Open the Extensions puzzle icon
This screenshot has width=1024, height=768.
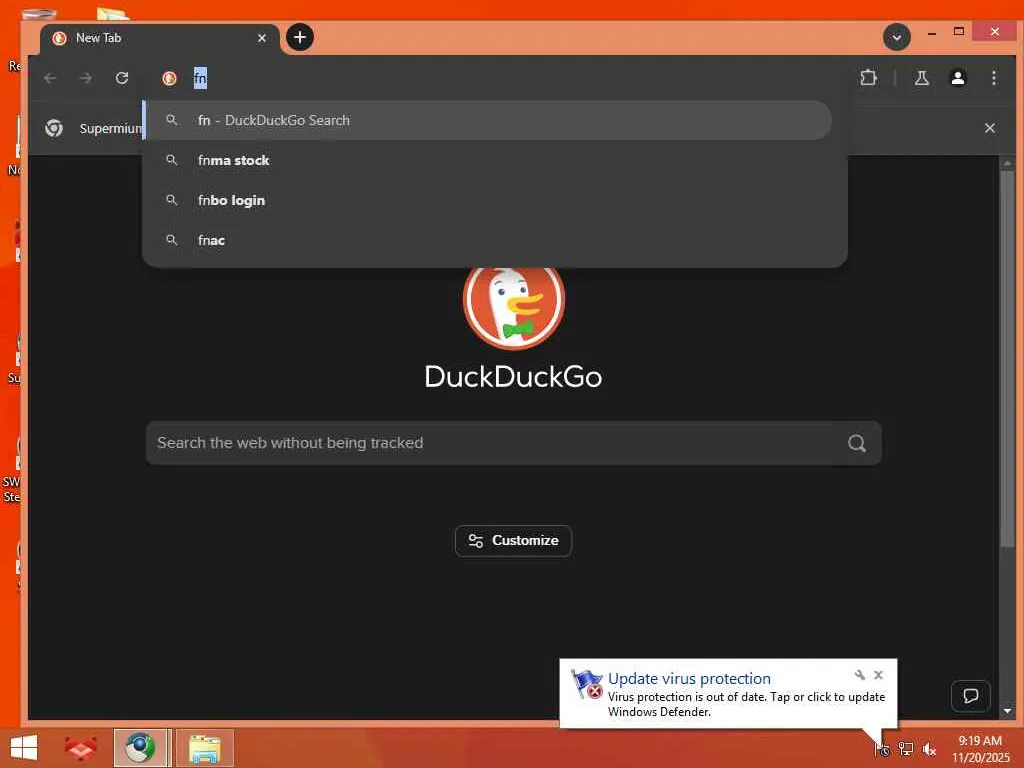point(868,78)
